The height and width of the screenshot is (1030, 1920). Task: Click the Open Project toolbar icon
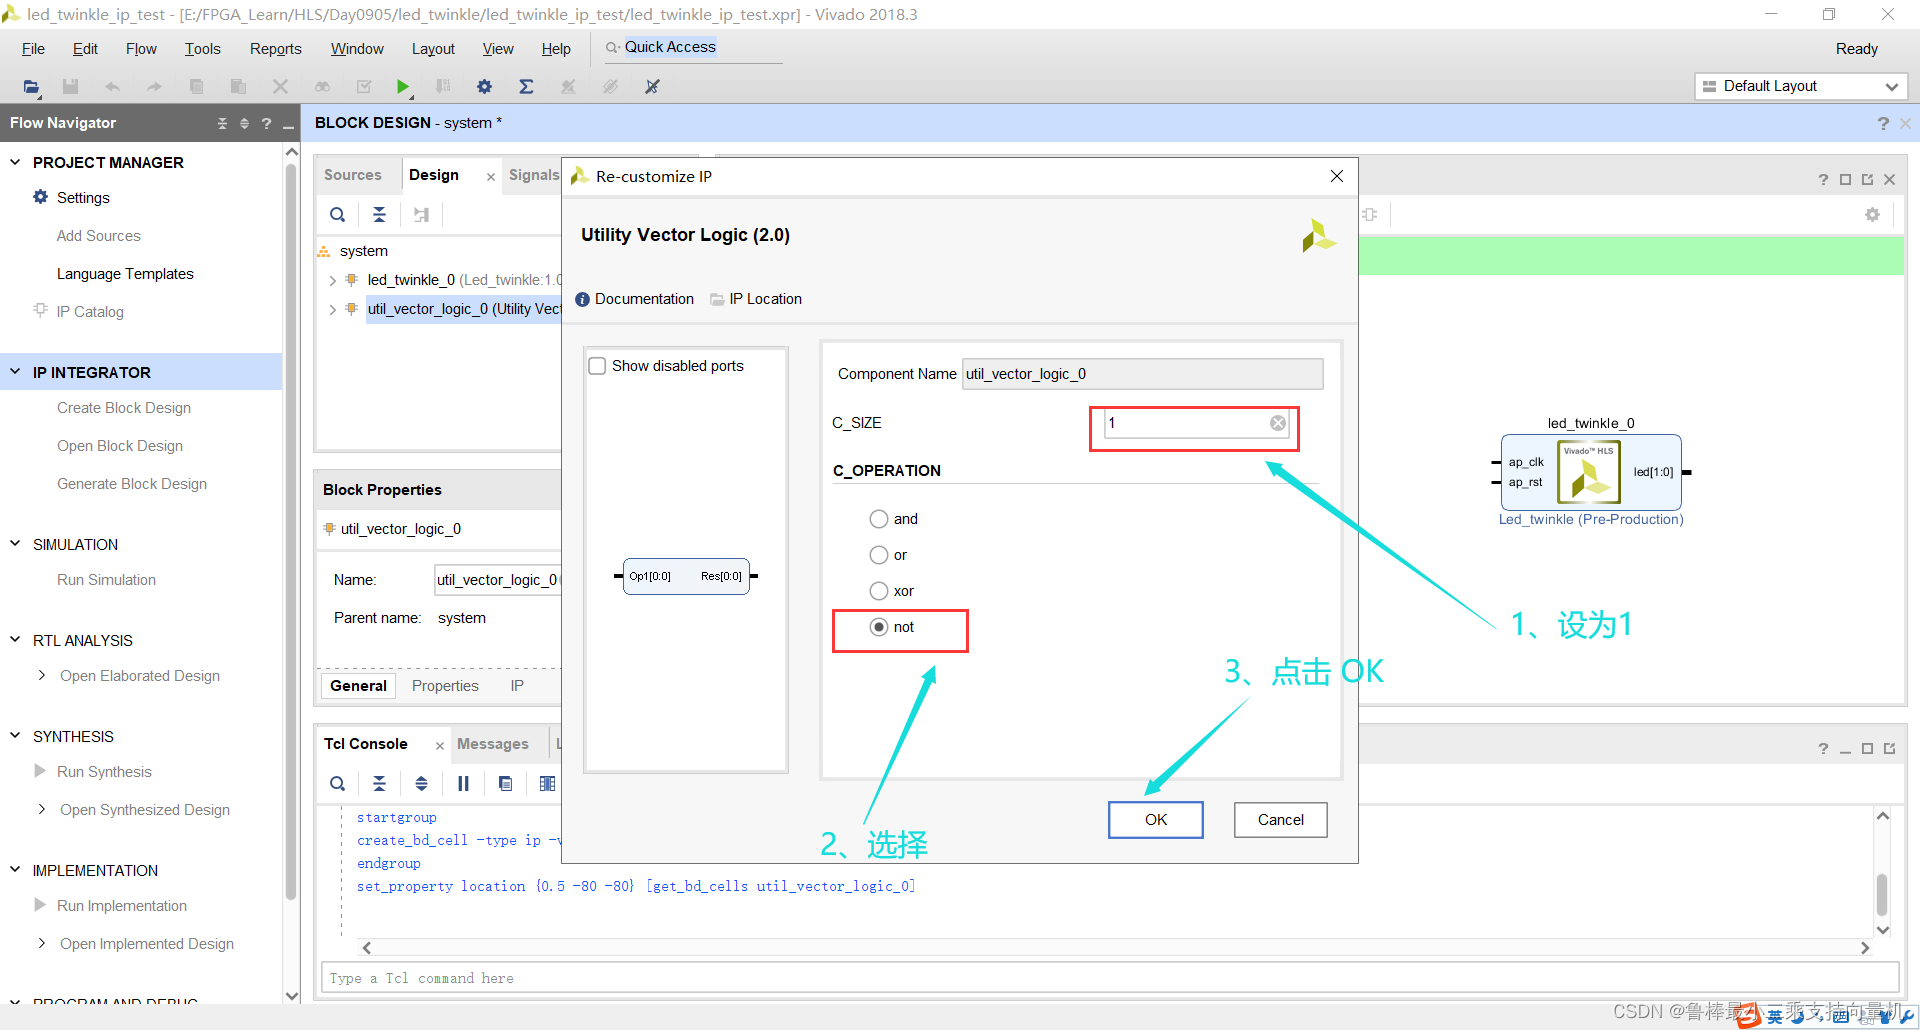(31, 87)
